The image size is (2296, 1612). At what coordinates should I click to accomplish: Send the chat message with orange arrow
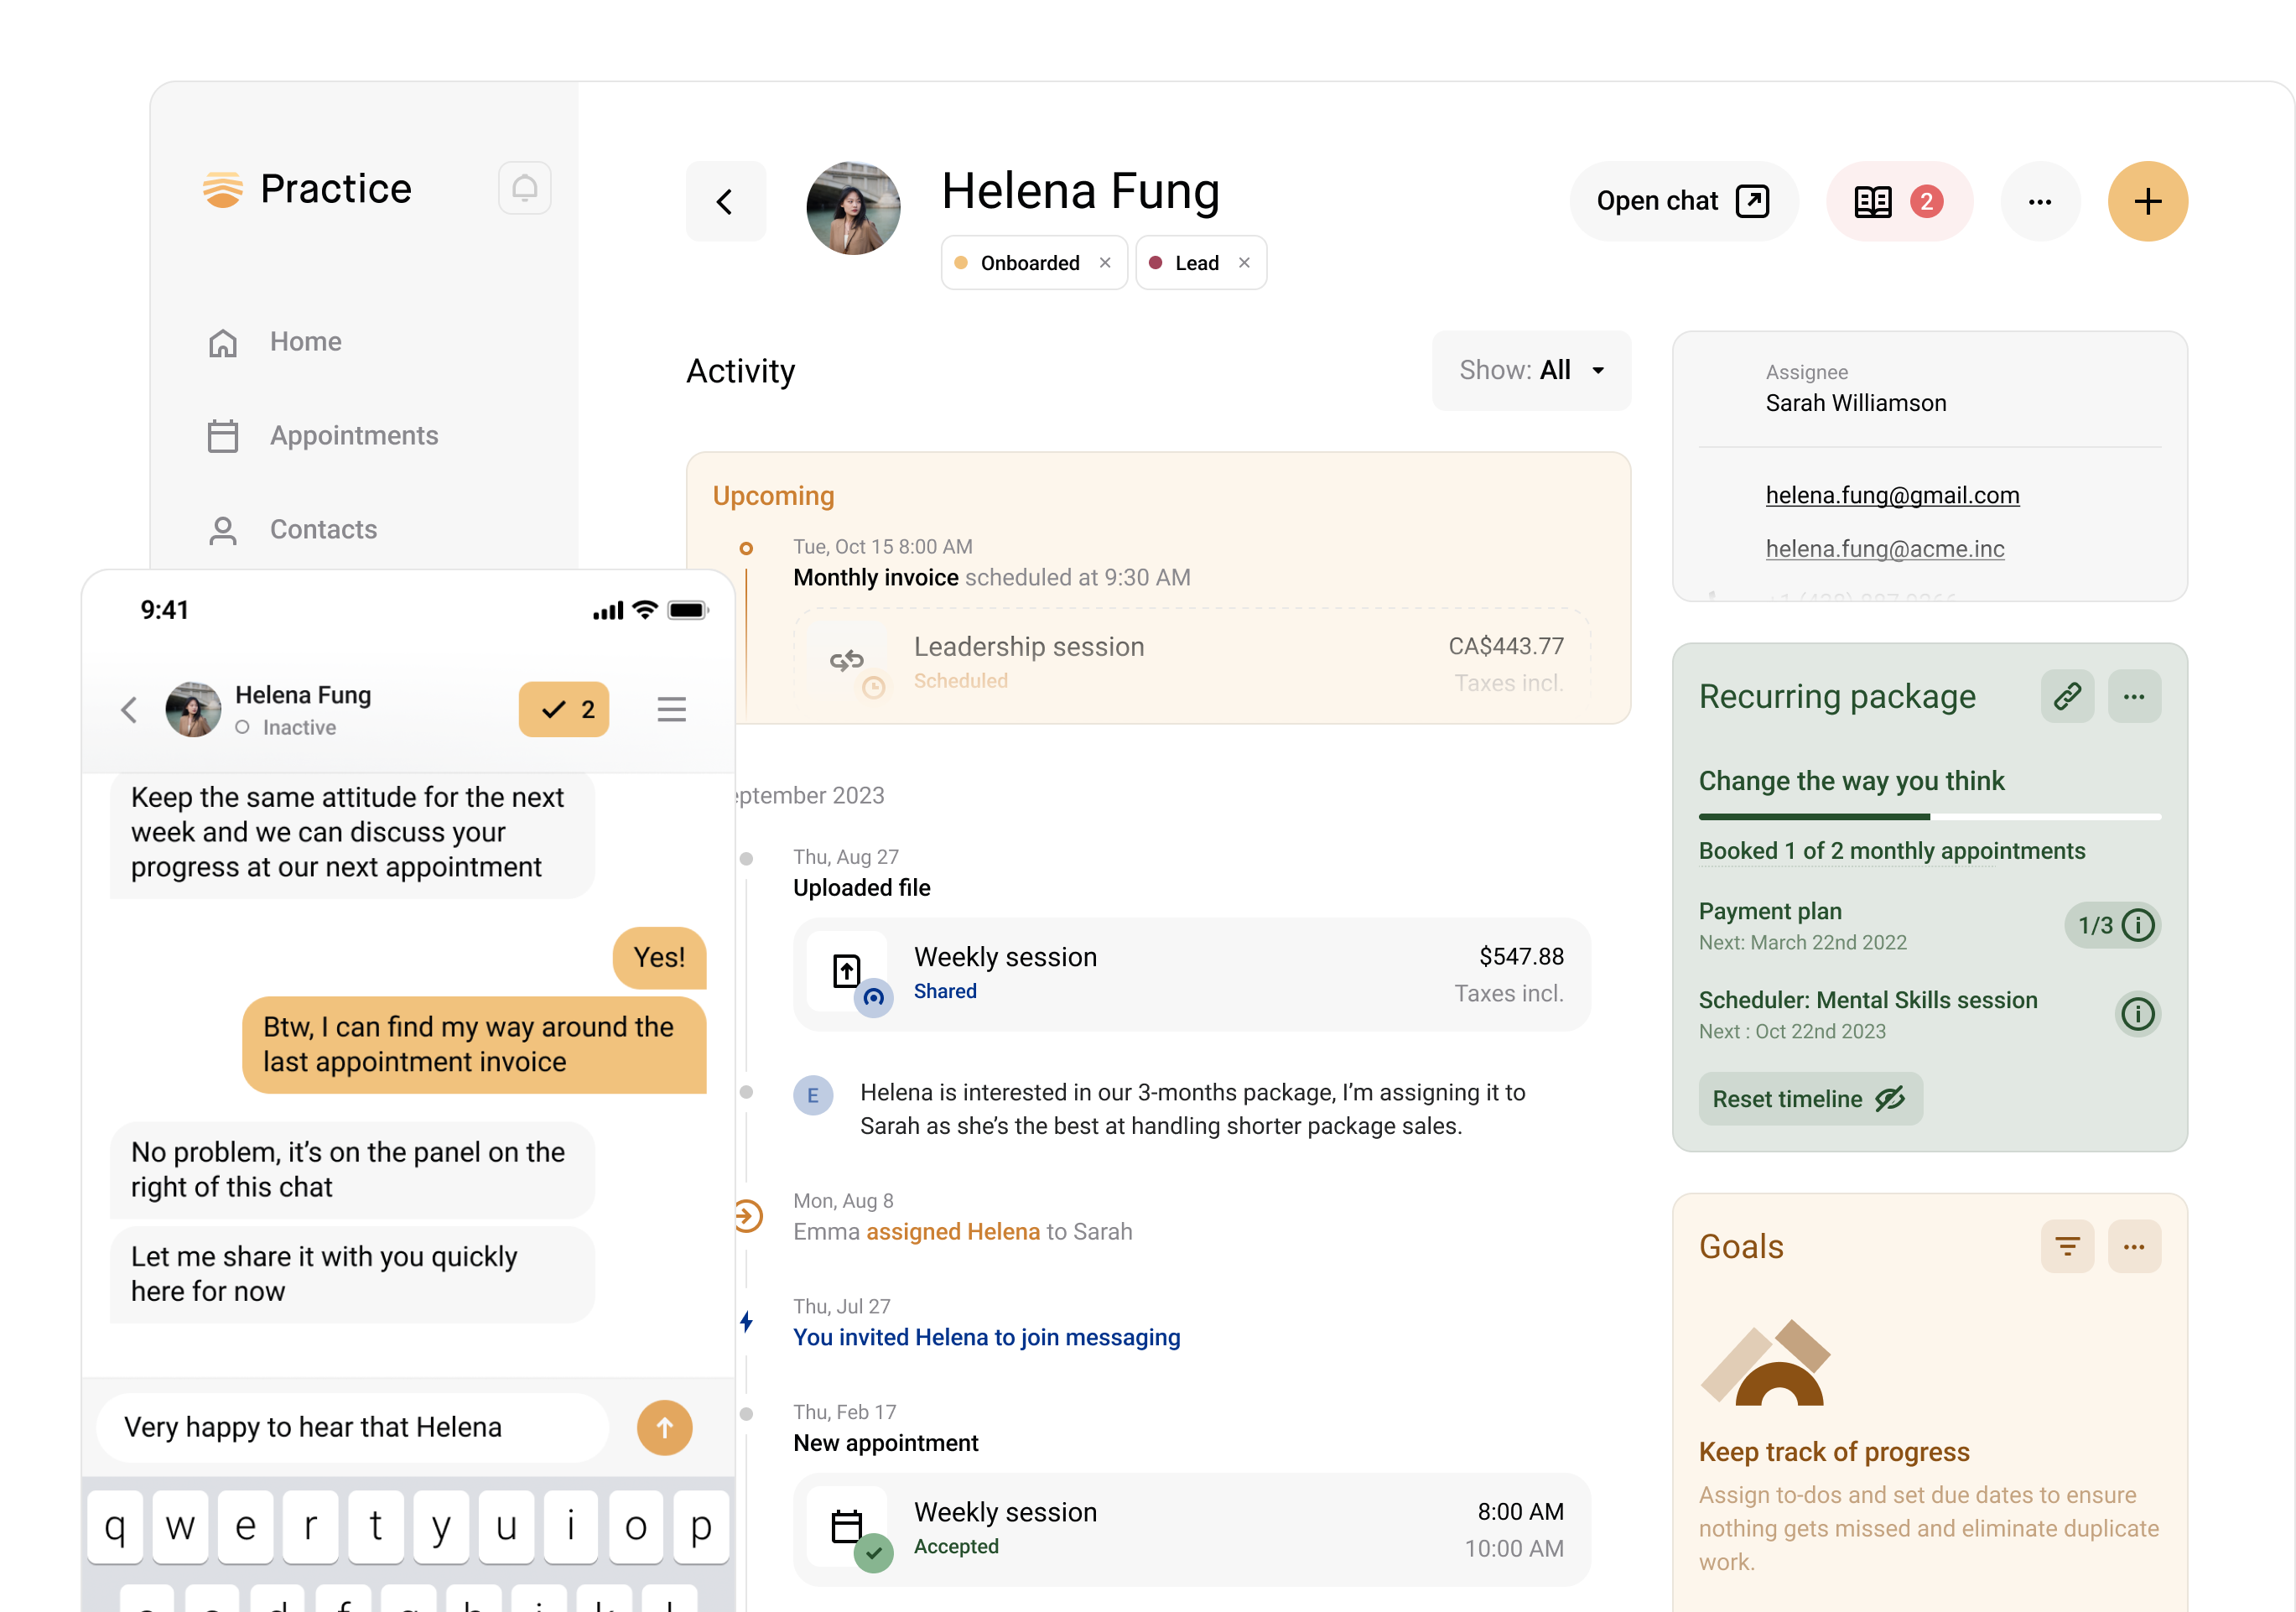click(664, 1427)
